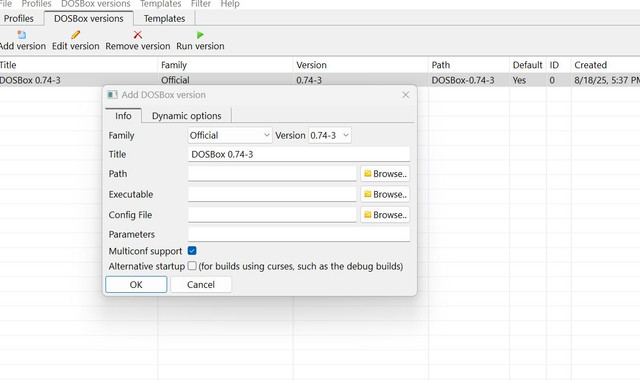Enable the Alternative startup checkbox
The width and height of the screenshot is (640, 381).
click(192, 266)
